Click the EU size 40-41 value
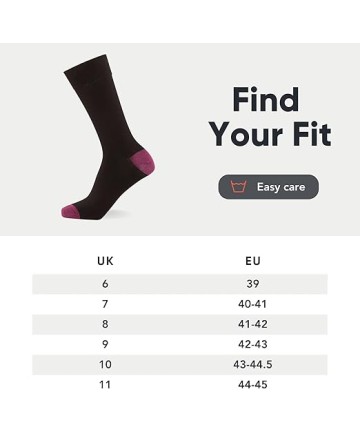This screenshot has width=360, height=432. (x=253, y=304)
